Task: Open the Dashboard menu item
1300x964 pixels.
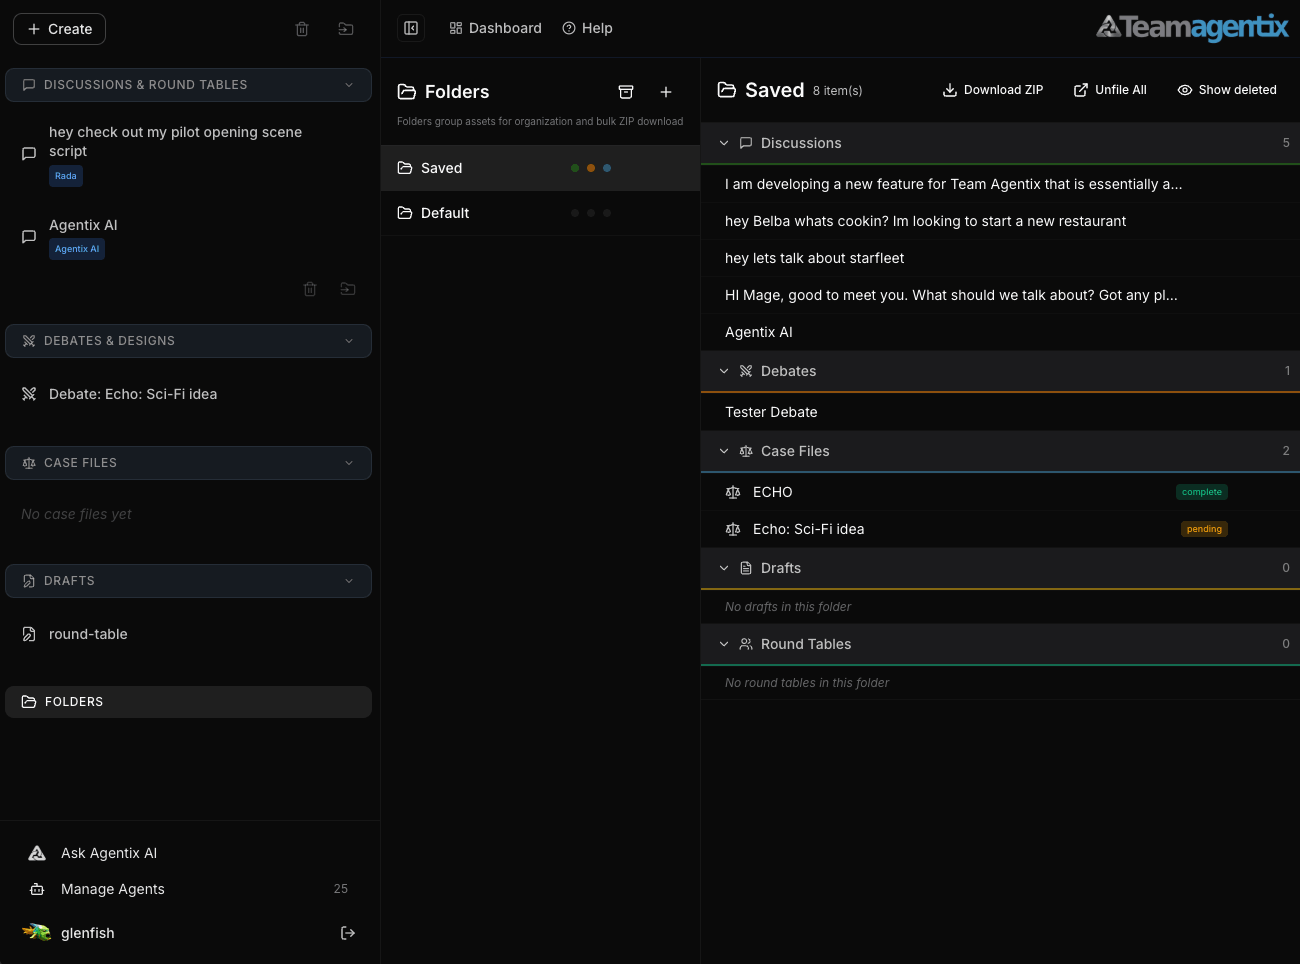Action: (x=496, y=28)
